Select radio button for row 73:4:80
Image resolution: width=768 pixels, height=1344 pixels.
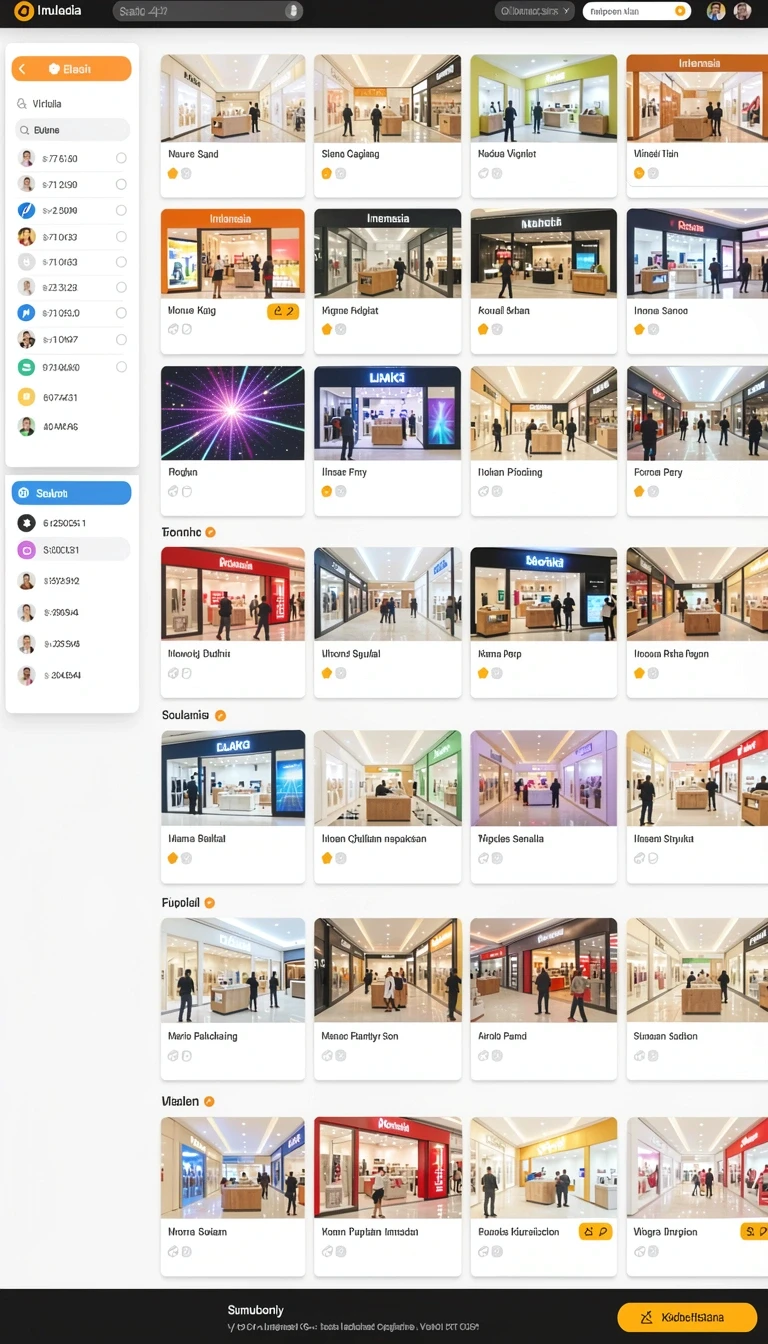121,367
